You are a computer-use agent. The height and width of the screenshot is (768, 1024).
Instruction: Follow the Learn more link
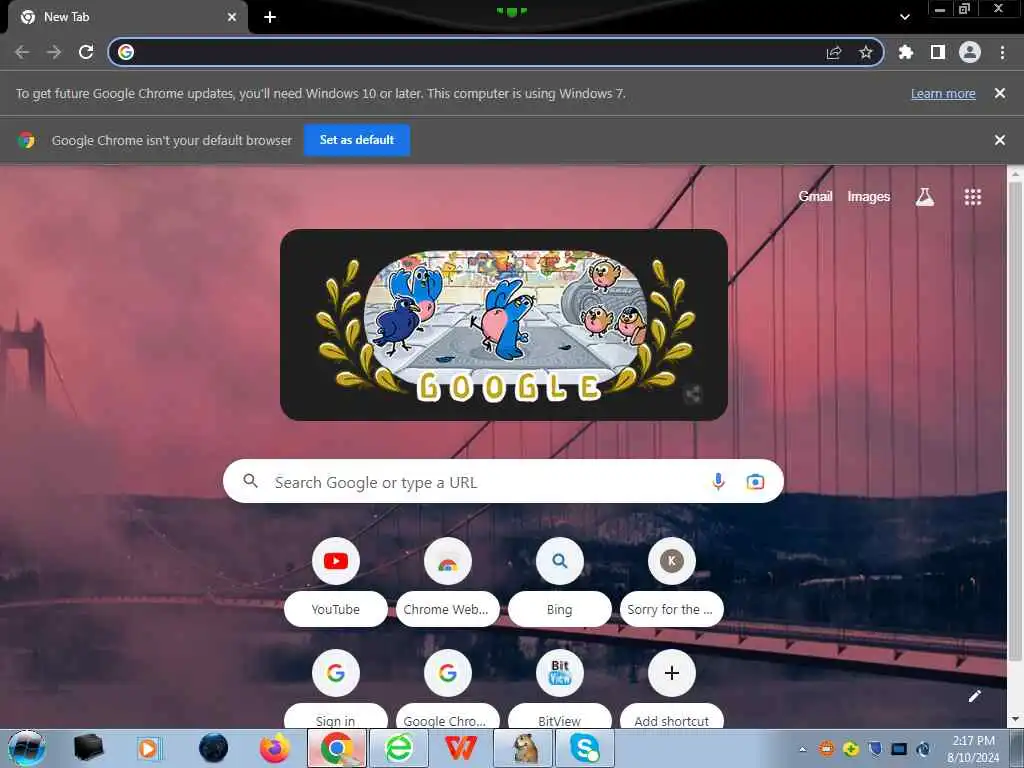point(943,93)
